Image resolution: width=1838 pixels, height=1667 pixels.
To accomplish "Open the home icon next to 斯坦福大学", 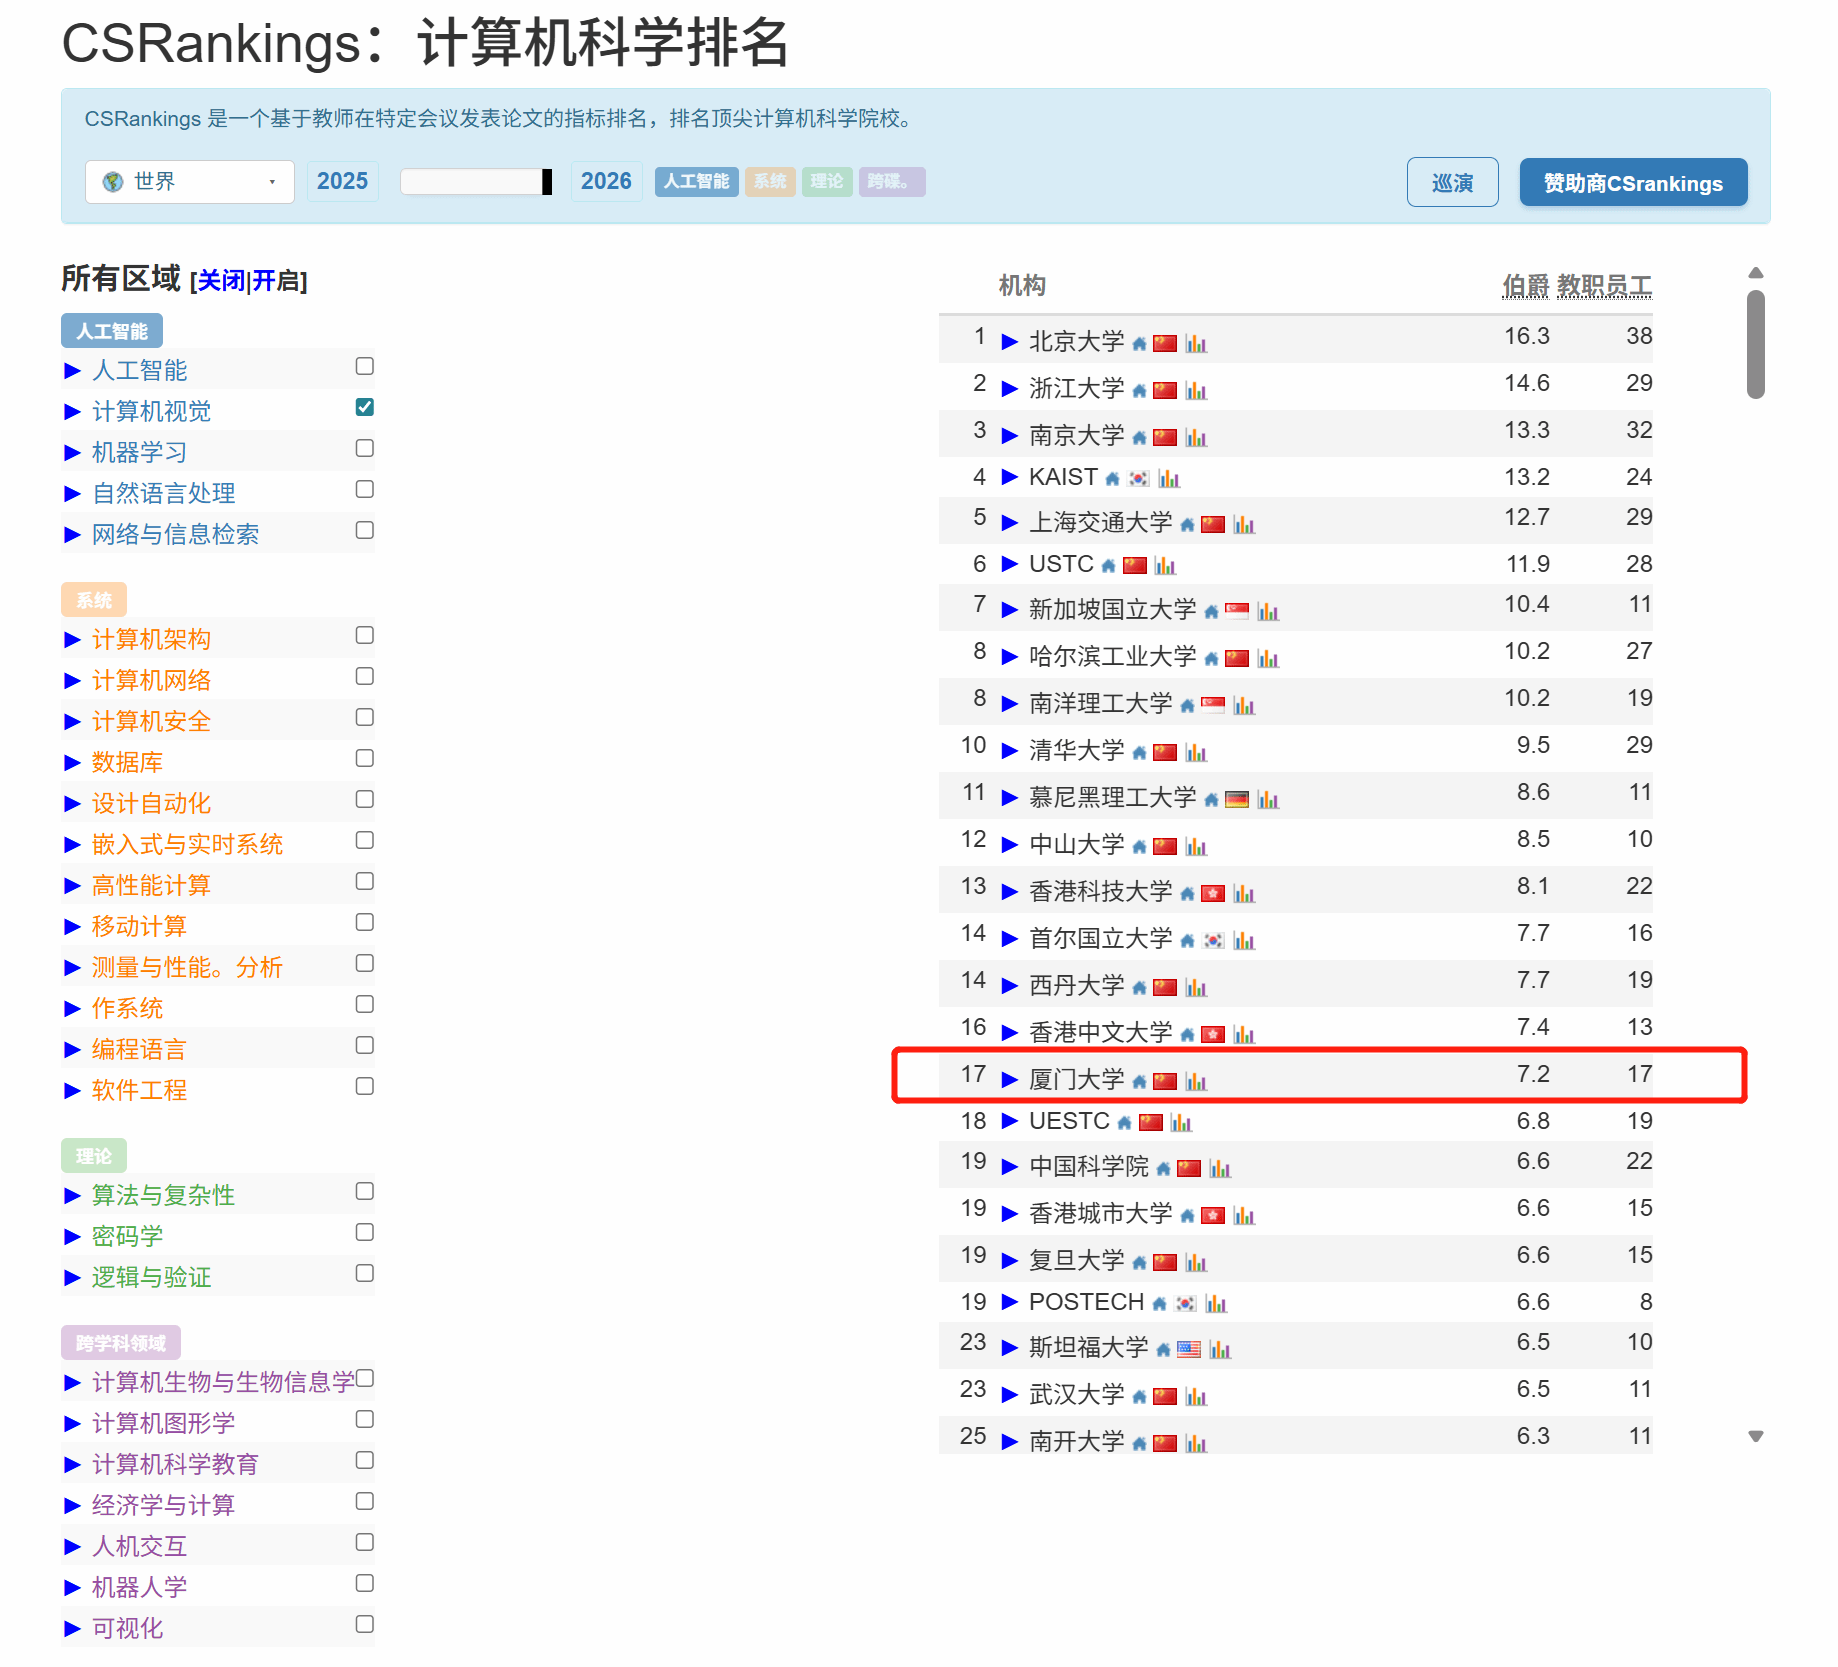I will pyautogui.click(x=1163, y=1350).
